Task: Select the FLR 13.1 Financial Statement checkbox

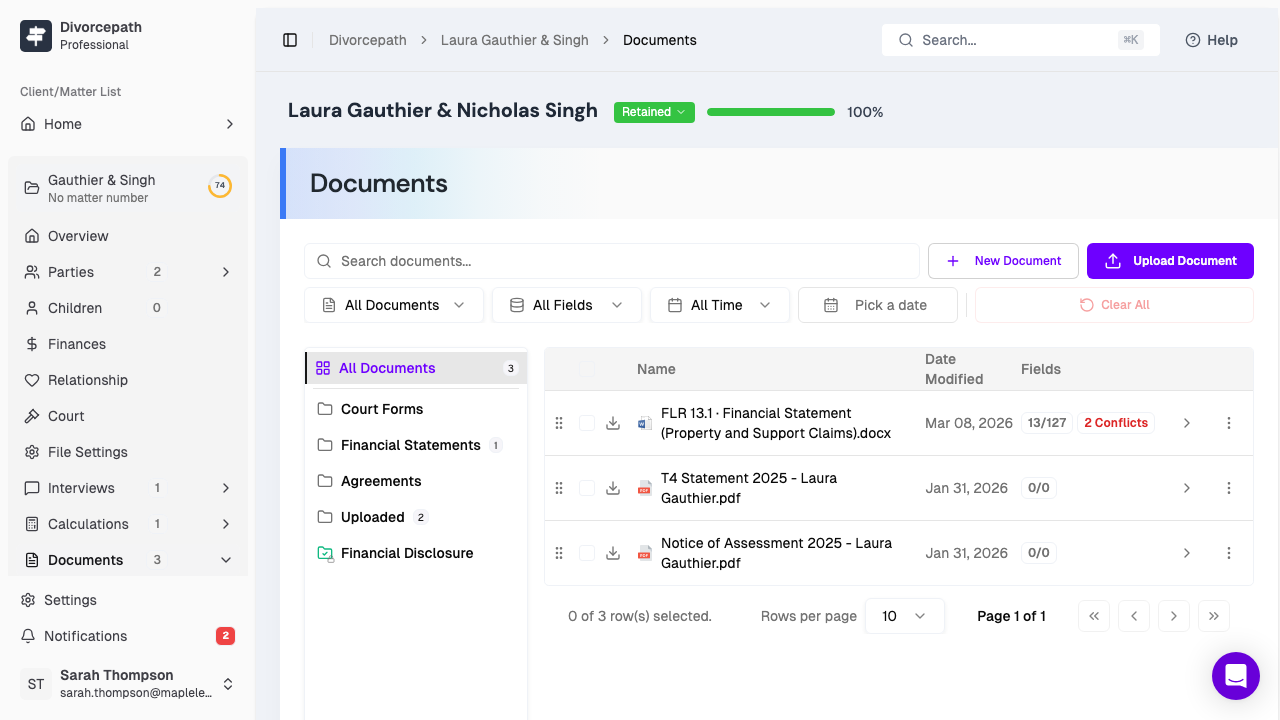Action: tap(587, 423)
